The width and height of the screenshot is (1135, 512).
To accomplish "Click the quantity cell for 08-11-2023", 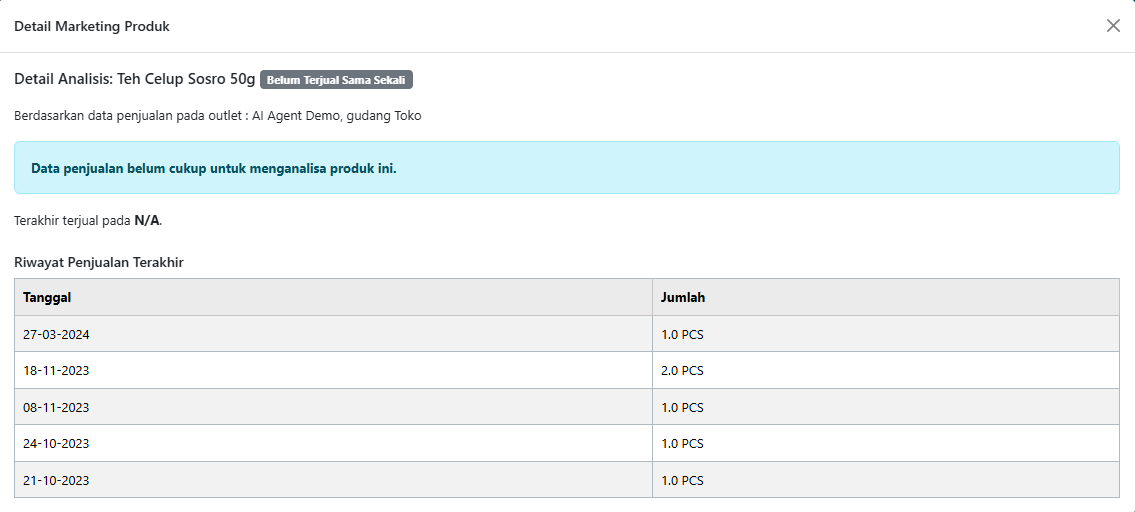I will 682,407.
